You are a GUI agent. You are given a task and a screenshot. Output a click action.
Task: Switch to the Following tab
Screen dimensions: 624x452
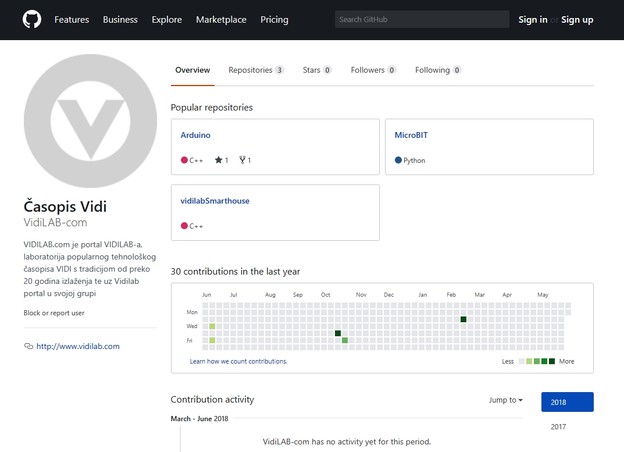point(438,70)
